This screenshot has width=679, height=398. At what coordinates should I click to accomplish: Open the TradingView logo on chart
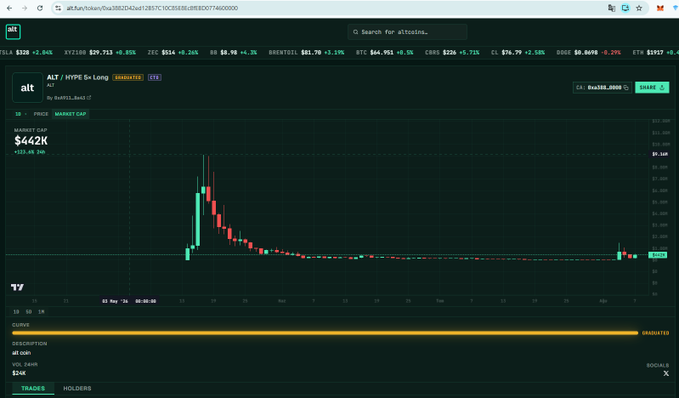point(17,287)
